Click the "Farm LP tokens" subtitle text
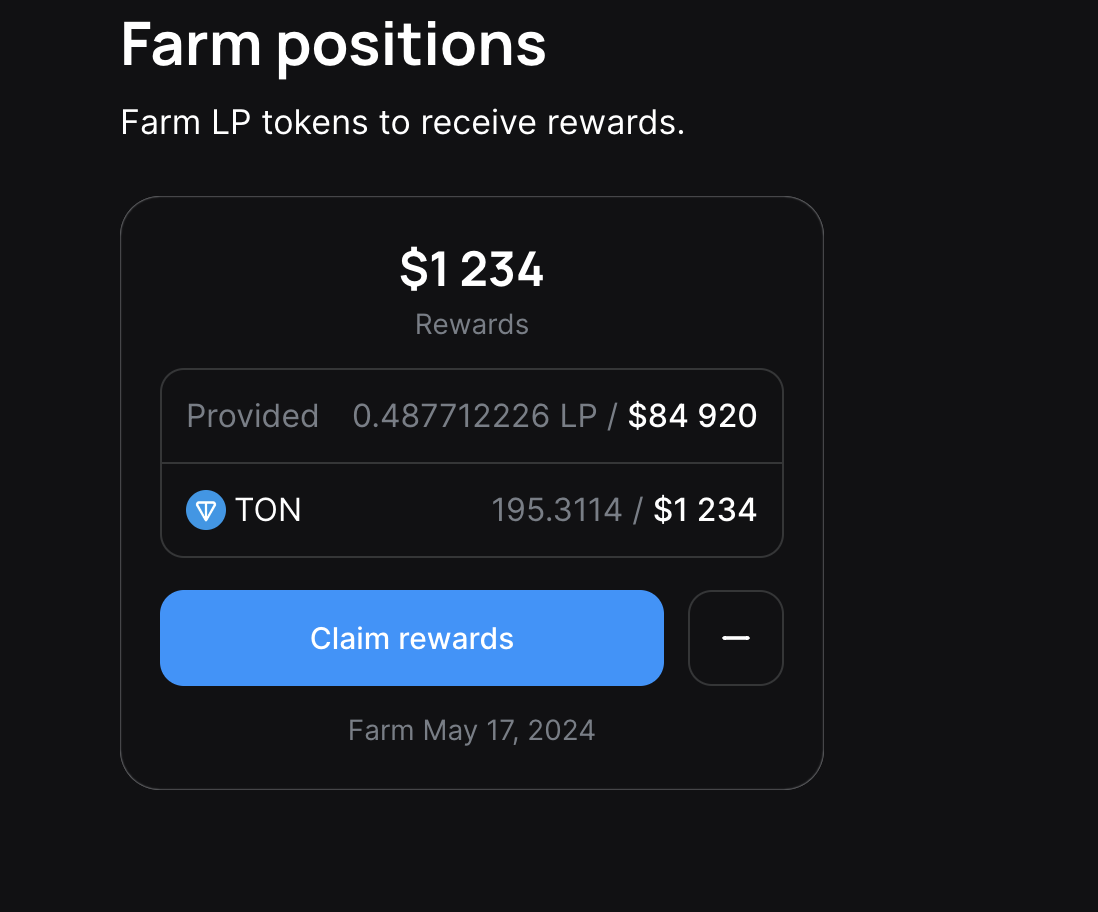Viewport: 1098px width, 912px height. [402, 123]
